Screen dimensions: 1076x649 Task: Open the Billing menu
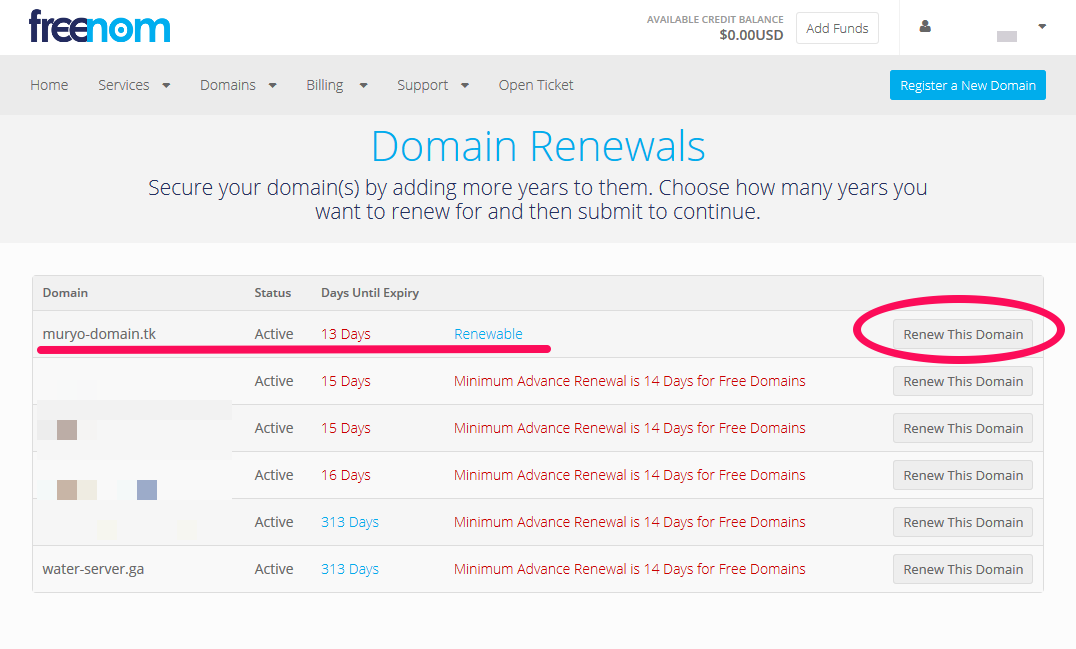pos(336,85)
